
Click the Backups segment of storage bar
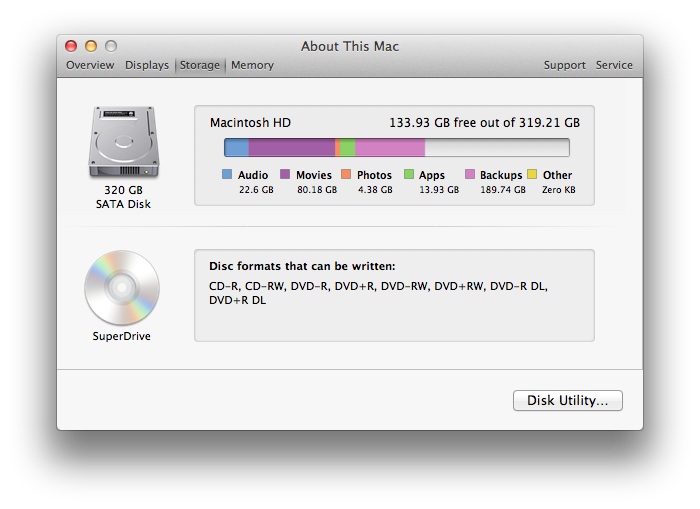(390, 147)
